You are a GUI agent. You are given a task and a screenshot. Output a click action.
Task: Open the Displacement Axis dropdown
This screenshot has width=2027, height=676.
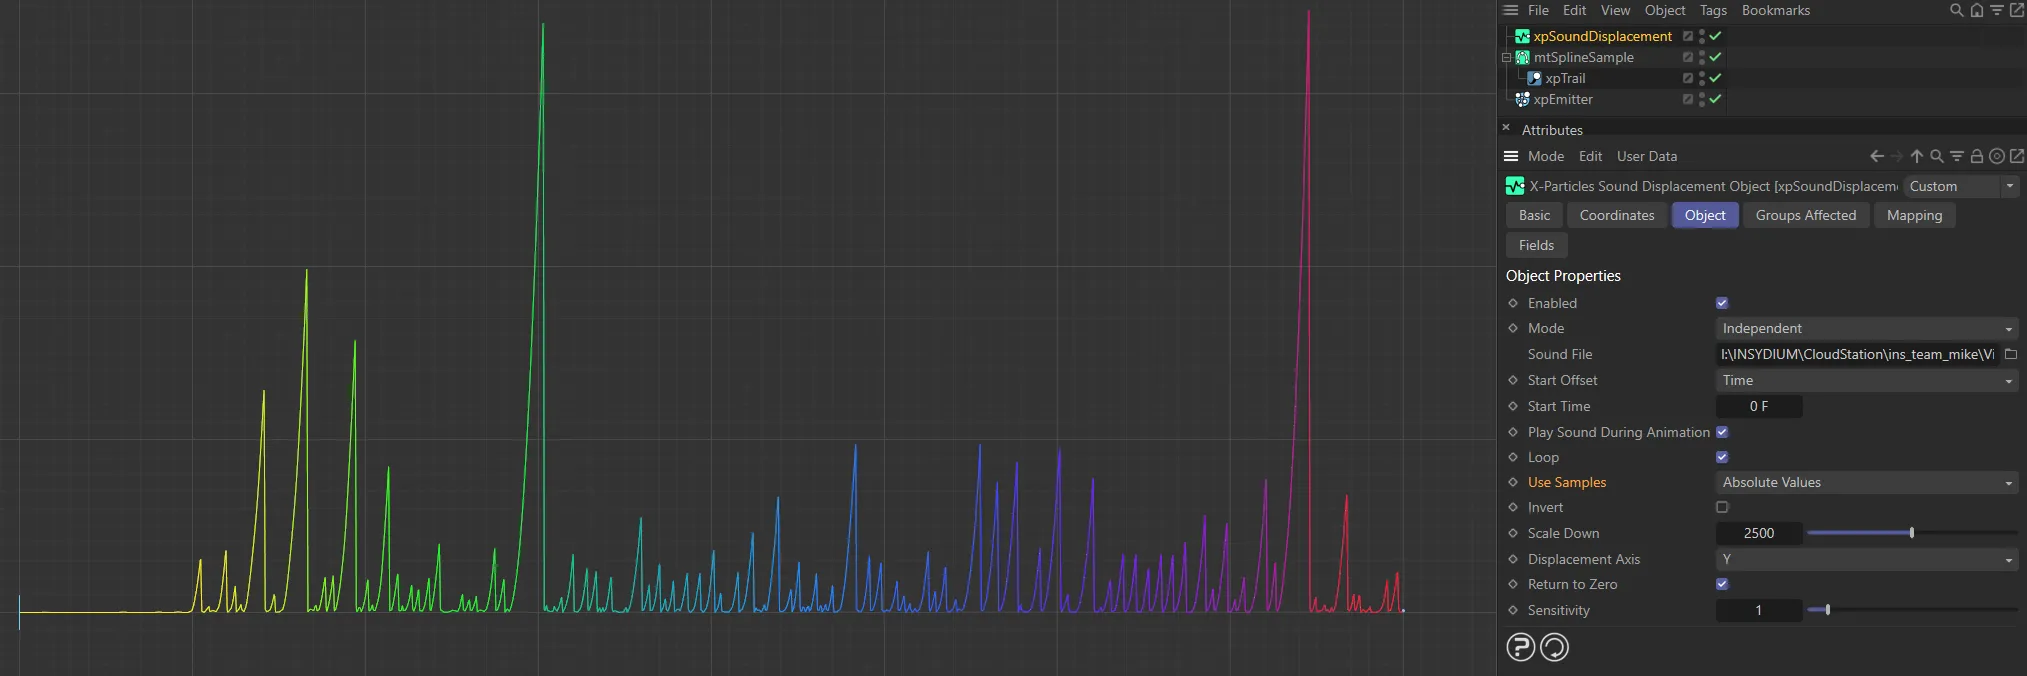click(x=1867, y=559)
